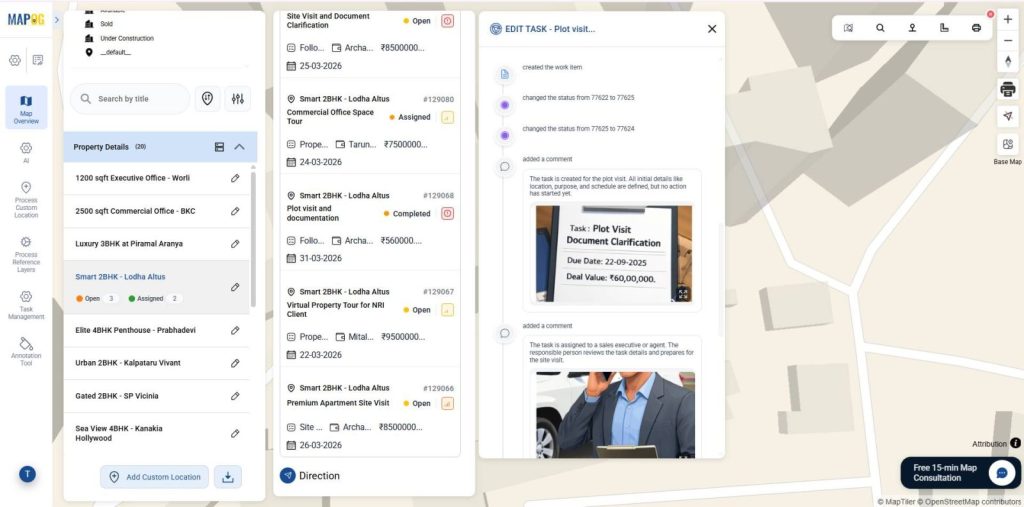Click the property list scrollbar
The image size is (1024, 507).
[x=253, y=238]
